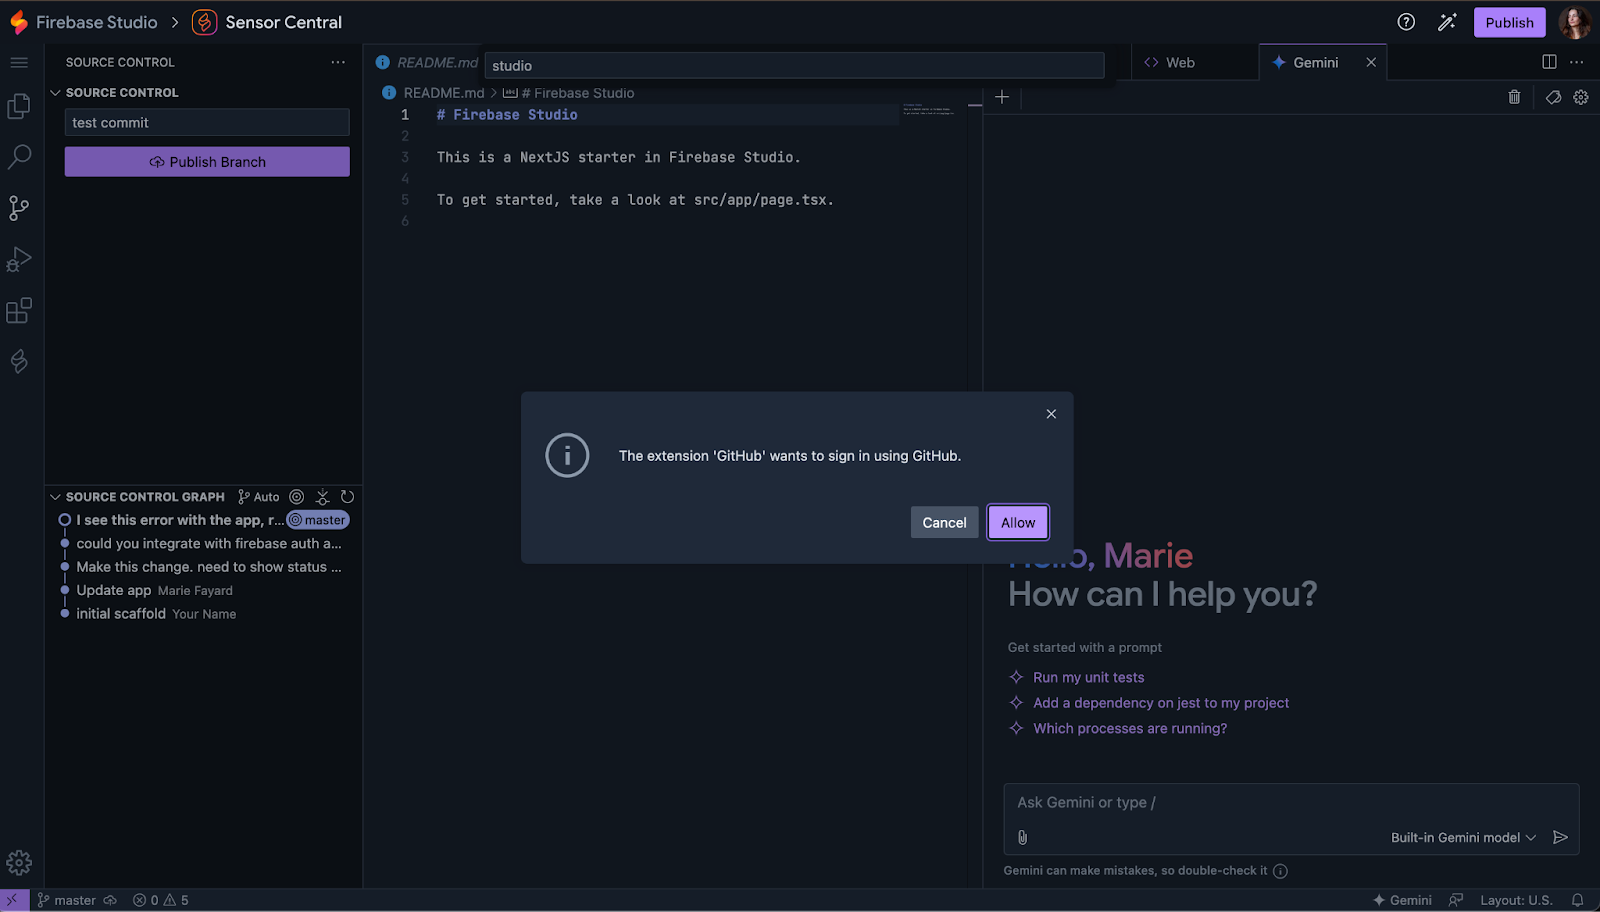This screenshot has width=1600, height=912.
Task: Attach a file with the paperclip icon
Action: pos(1022,837)
